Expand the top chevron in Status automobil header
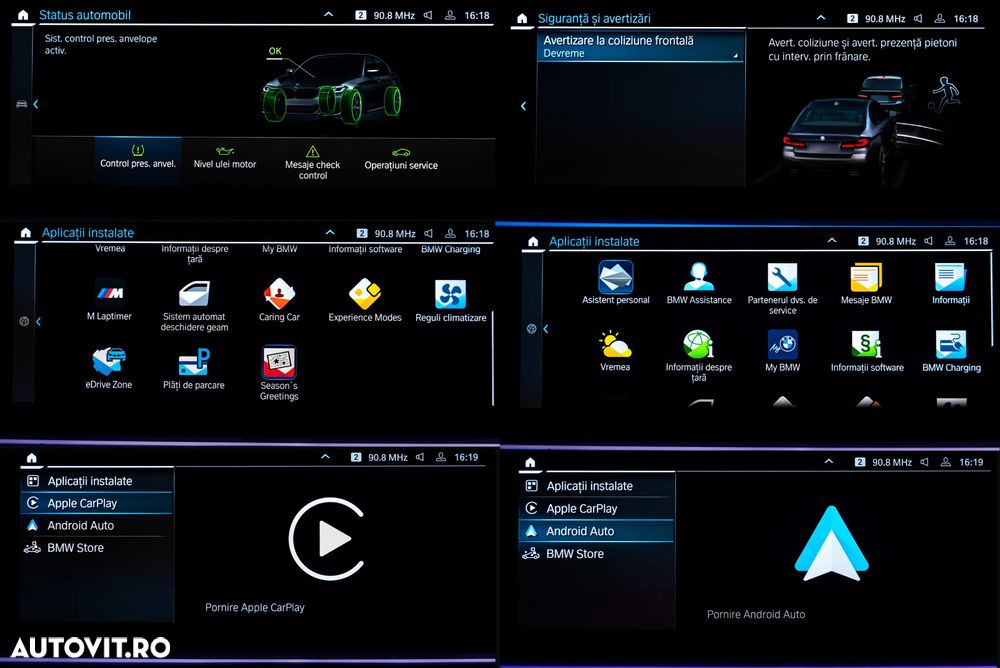The height and width of the screenshot is (668, 1000). point(328,13)
